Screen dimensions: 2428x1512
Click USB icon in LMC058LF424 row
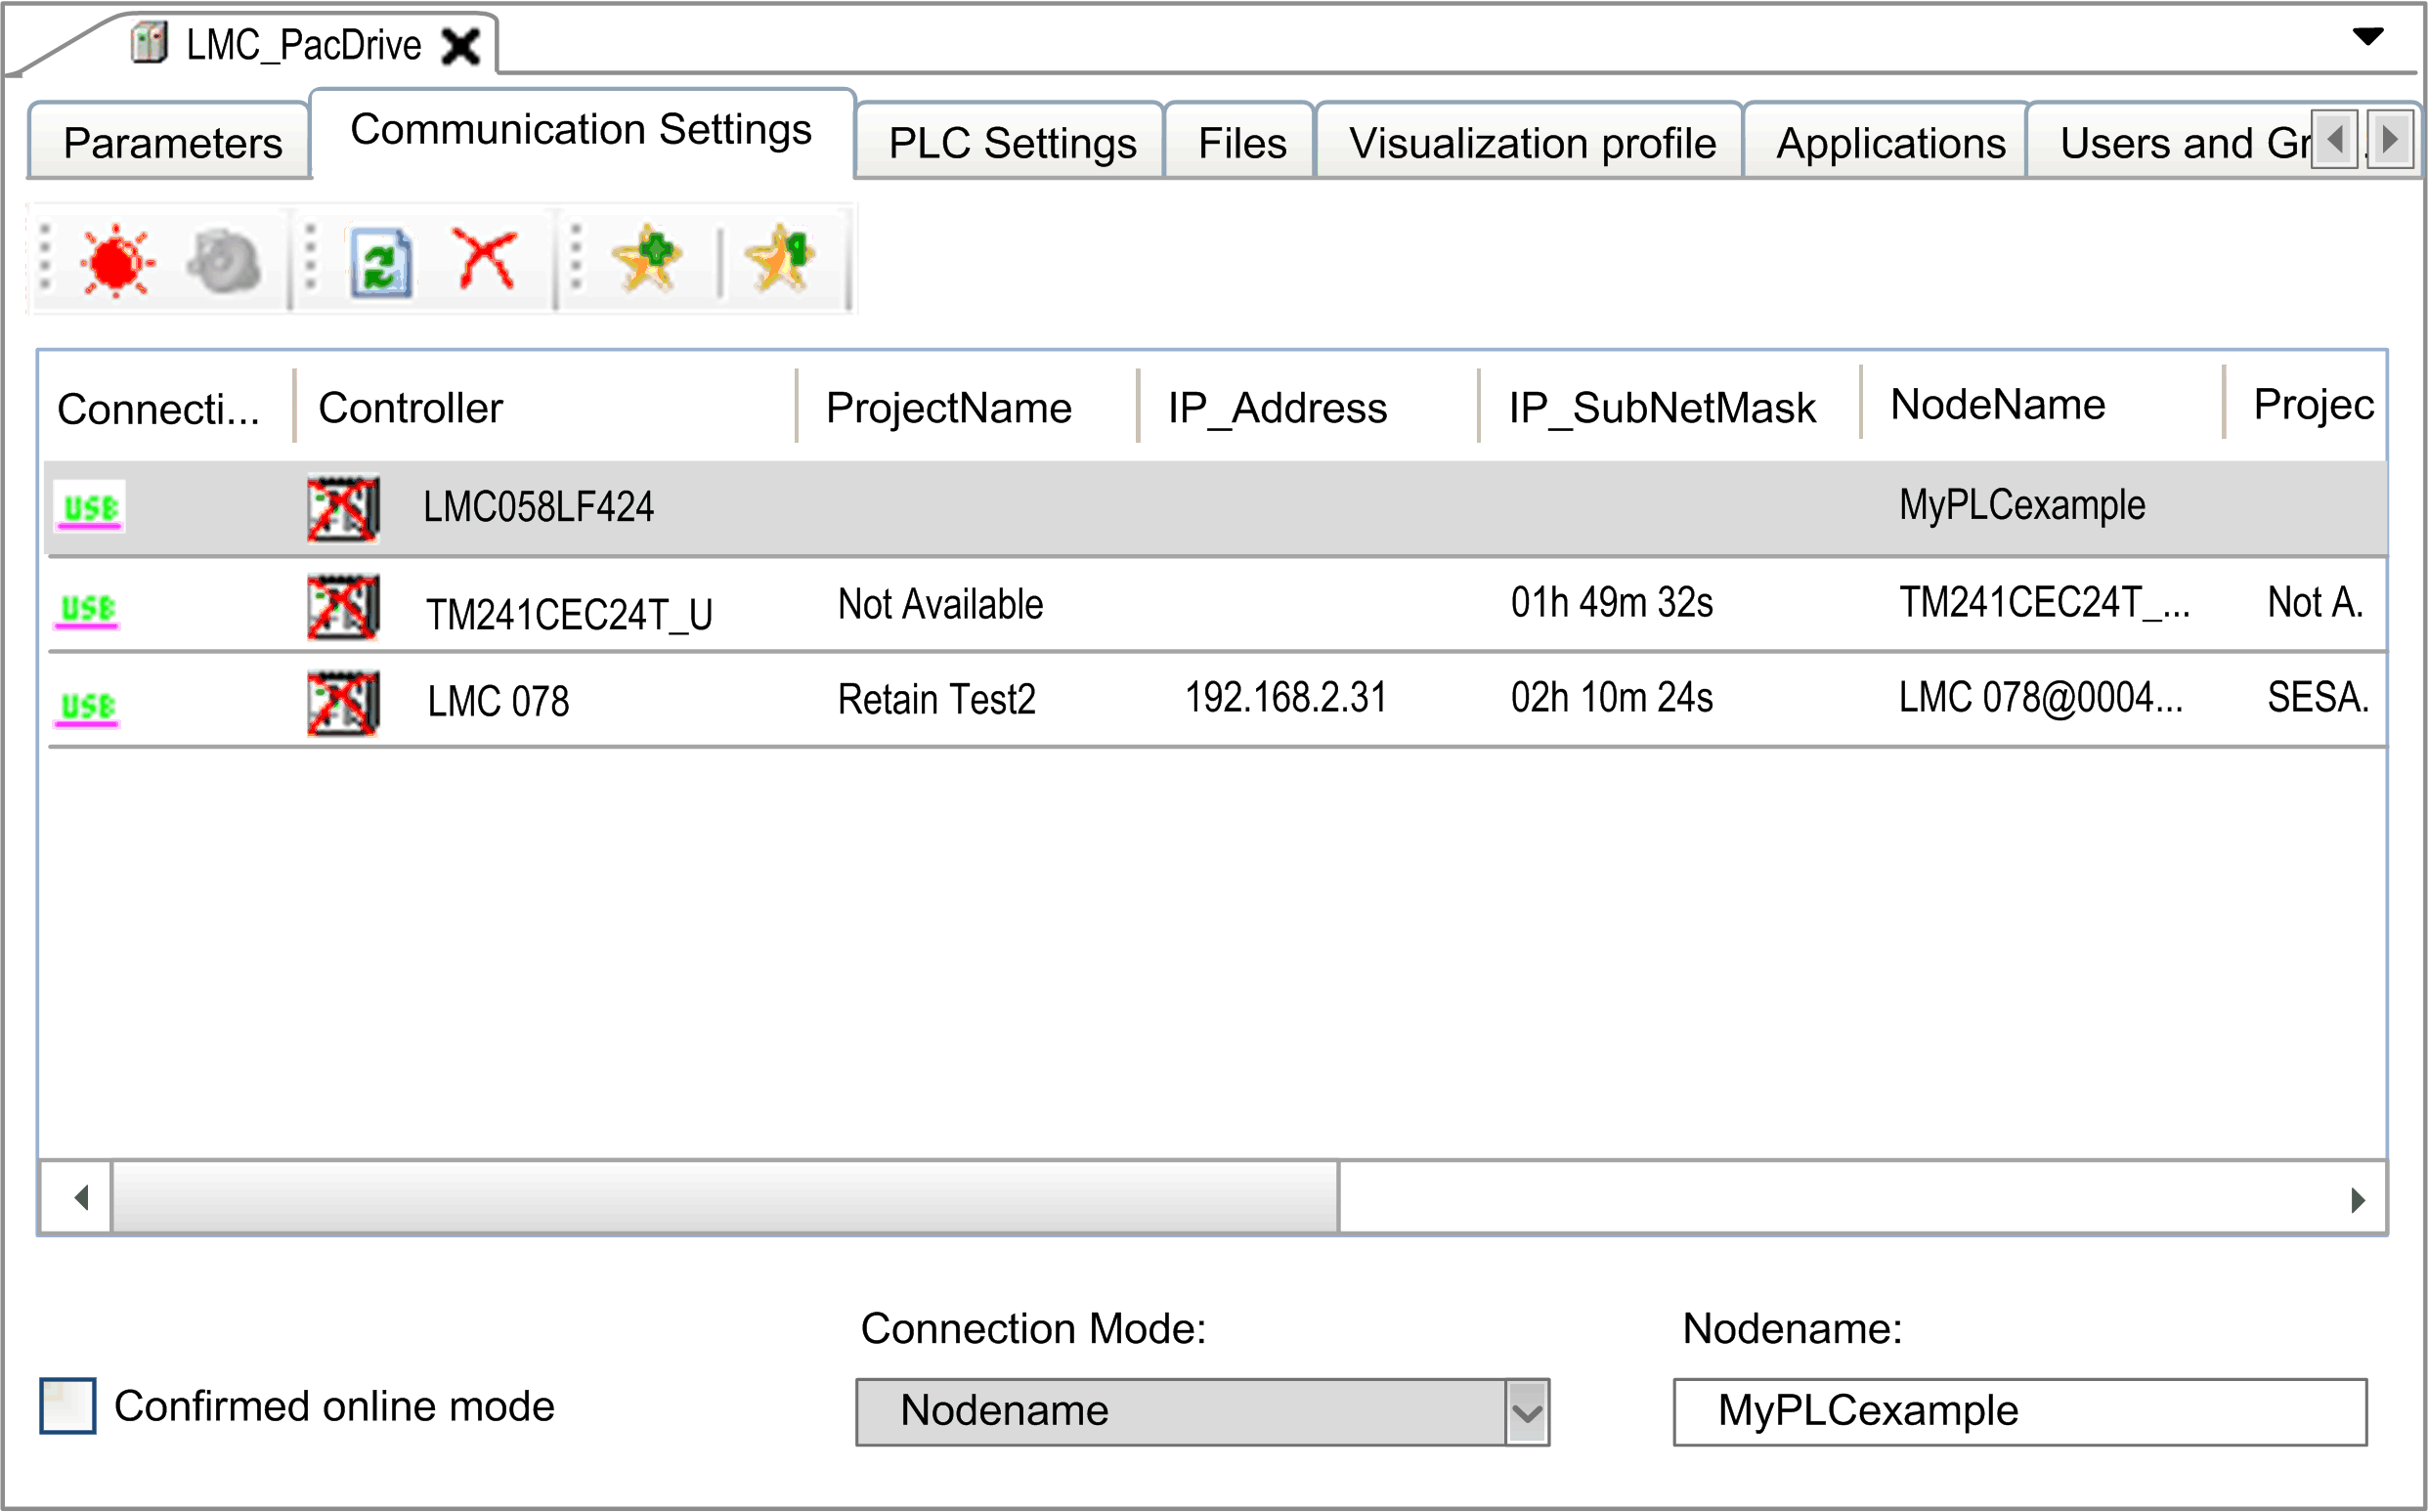(90, 508)
